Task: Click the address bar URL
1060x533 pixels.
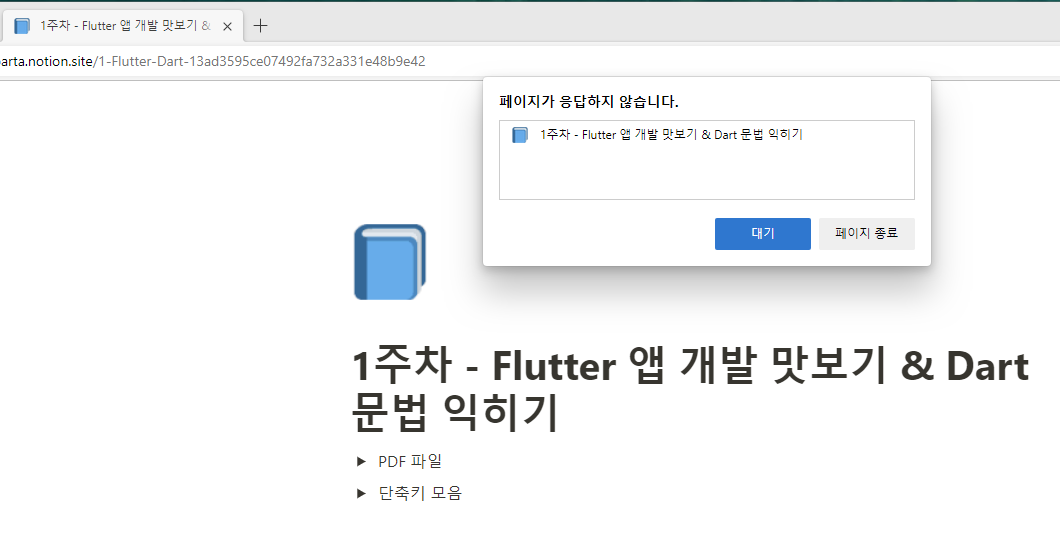Action: click(x=212, y=62)
